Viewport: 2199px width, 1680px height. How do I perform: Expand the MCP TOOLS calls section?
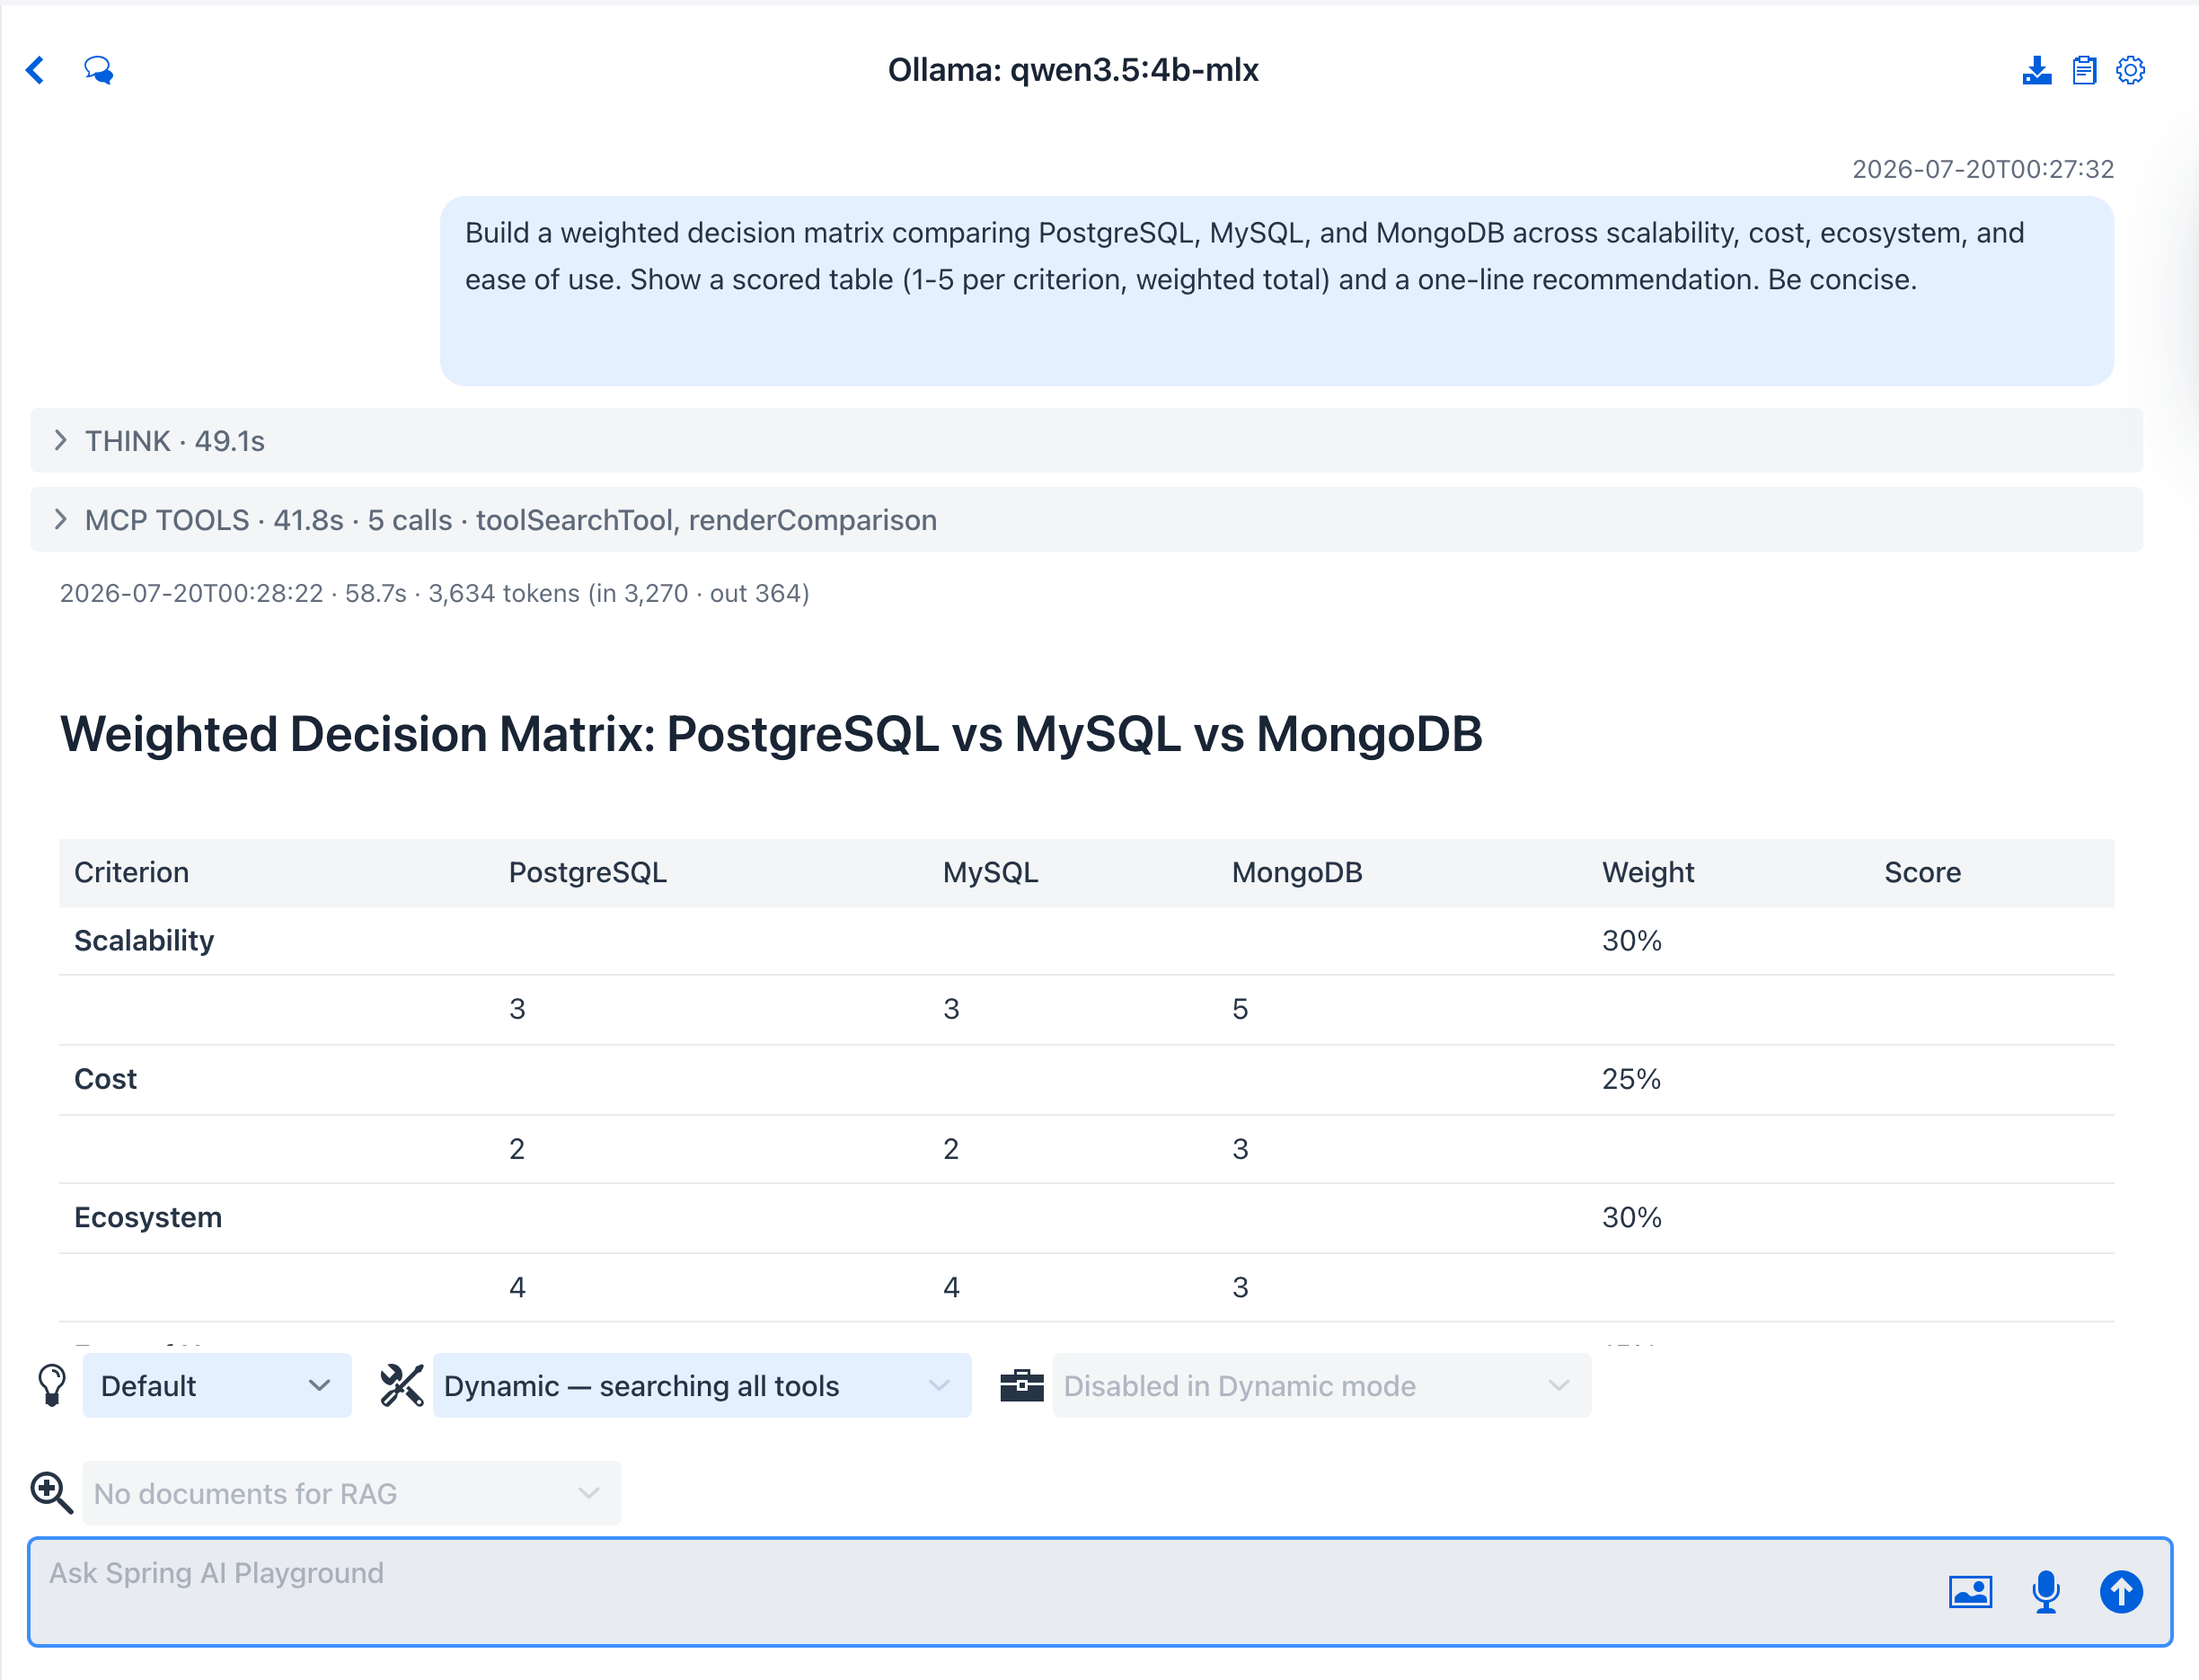click(x=1086, y=519)
